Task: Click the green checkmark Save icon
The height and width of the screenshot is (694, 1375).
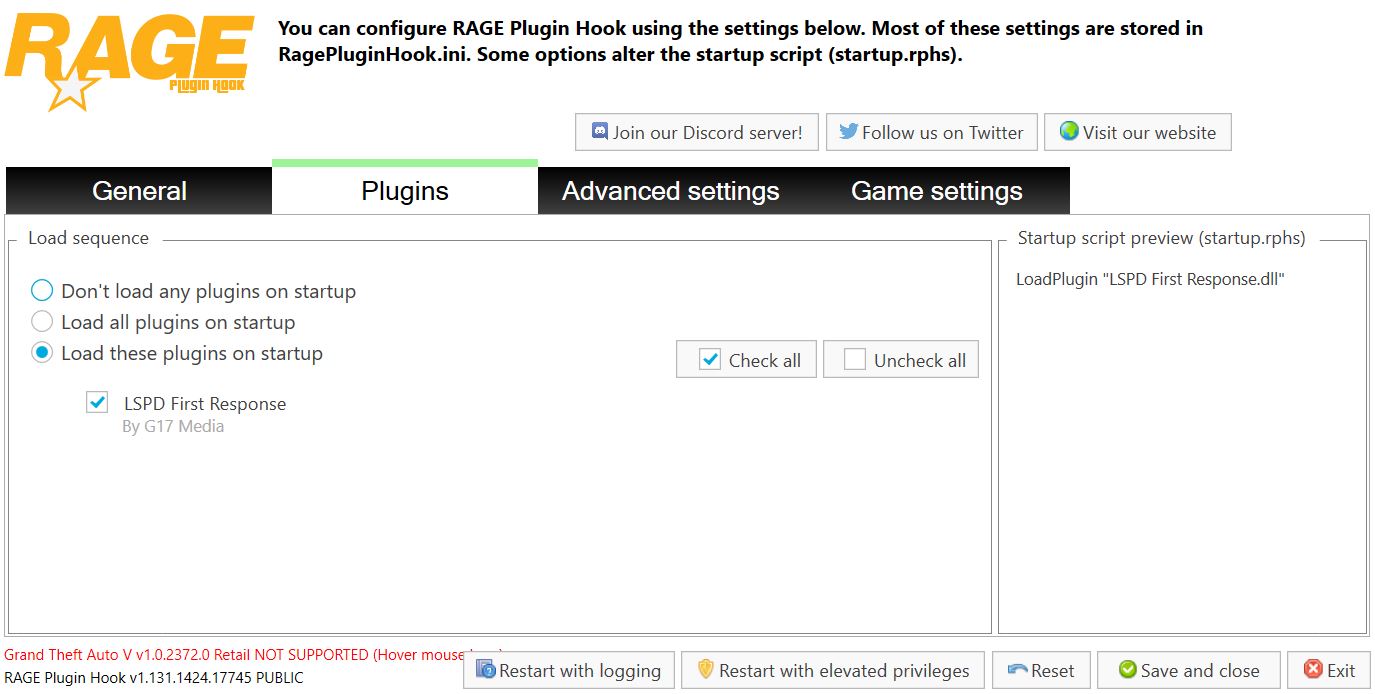Action: [1127, 669]
